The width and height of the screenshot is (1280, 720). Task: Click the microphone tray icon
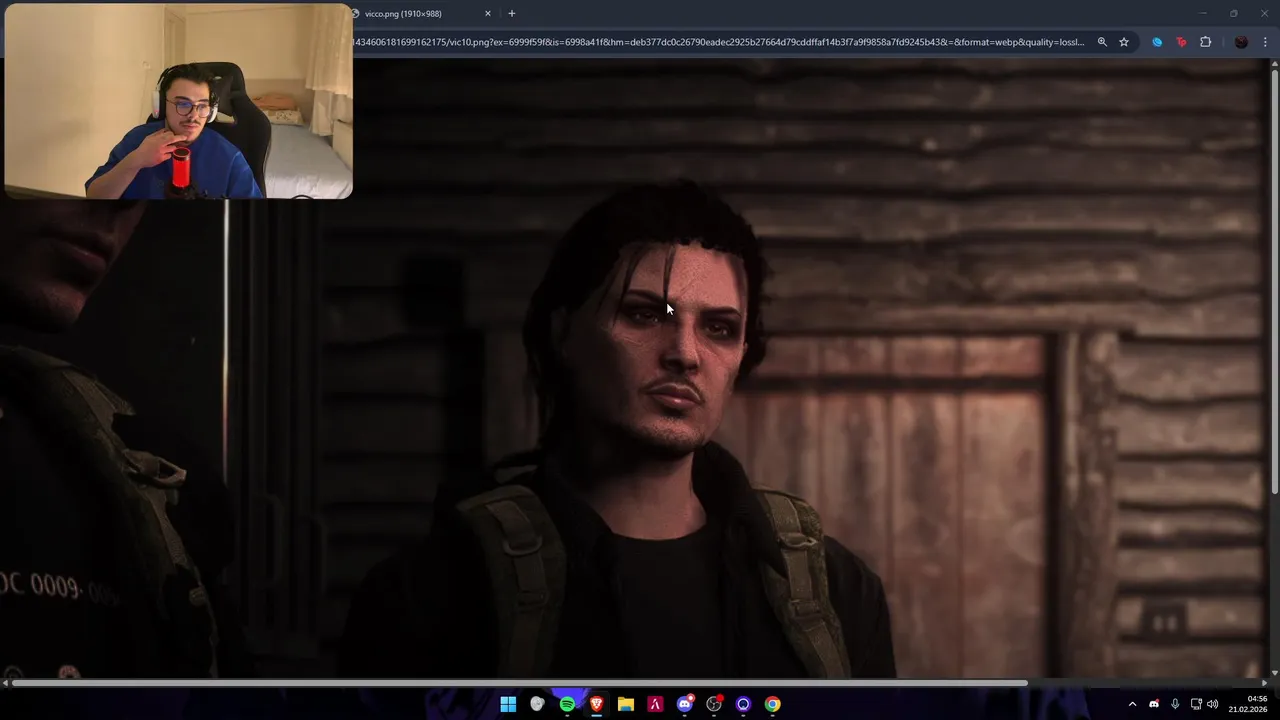tap(1175, 704)
